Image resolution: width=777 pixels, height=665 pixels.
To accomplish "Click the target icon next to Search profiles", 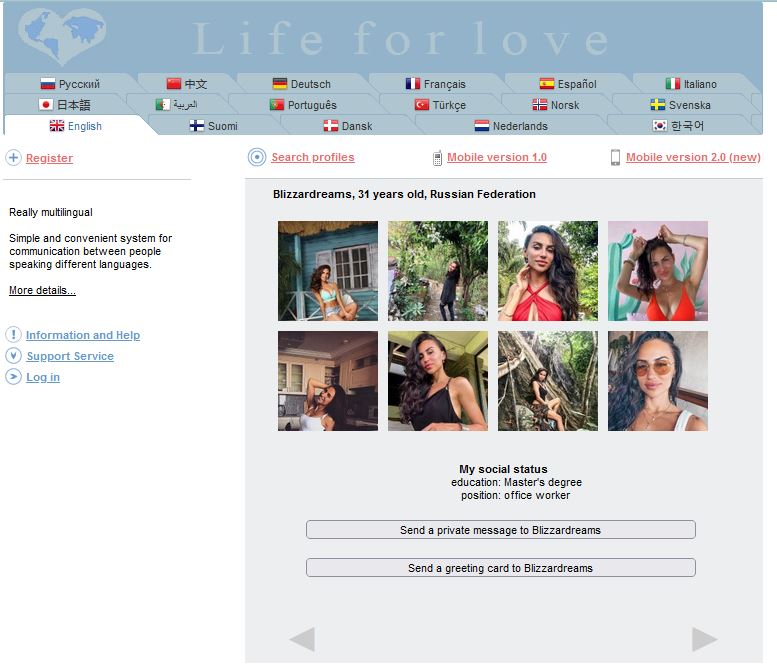I will (257, 157).
